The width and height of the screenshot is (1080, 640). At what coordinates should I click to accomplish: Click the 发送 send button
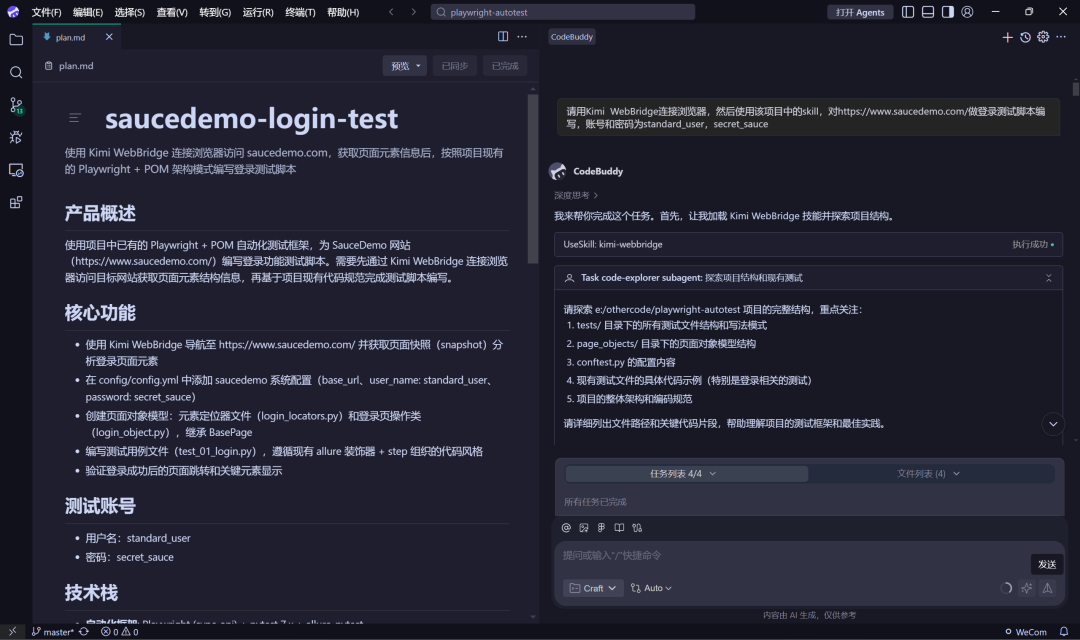[1047, 564]
